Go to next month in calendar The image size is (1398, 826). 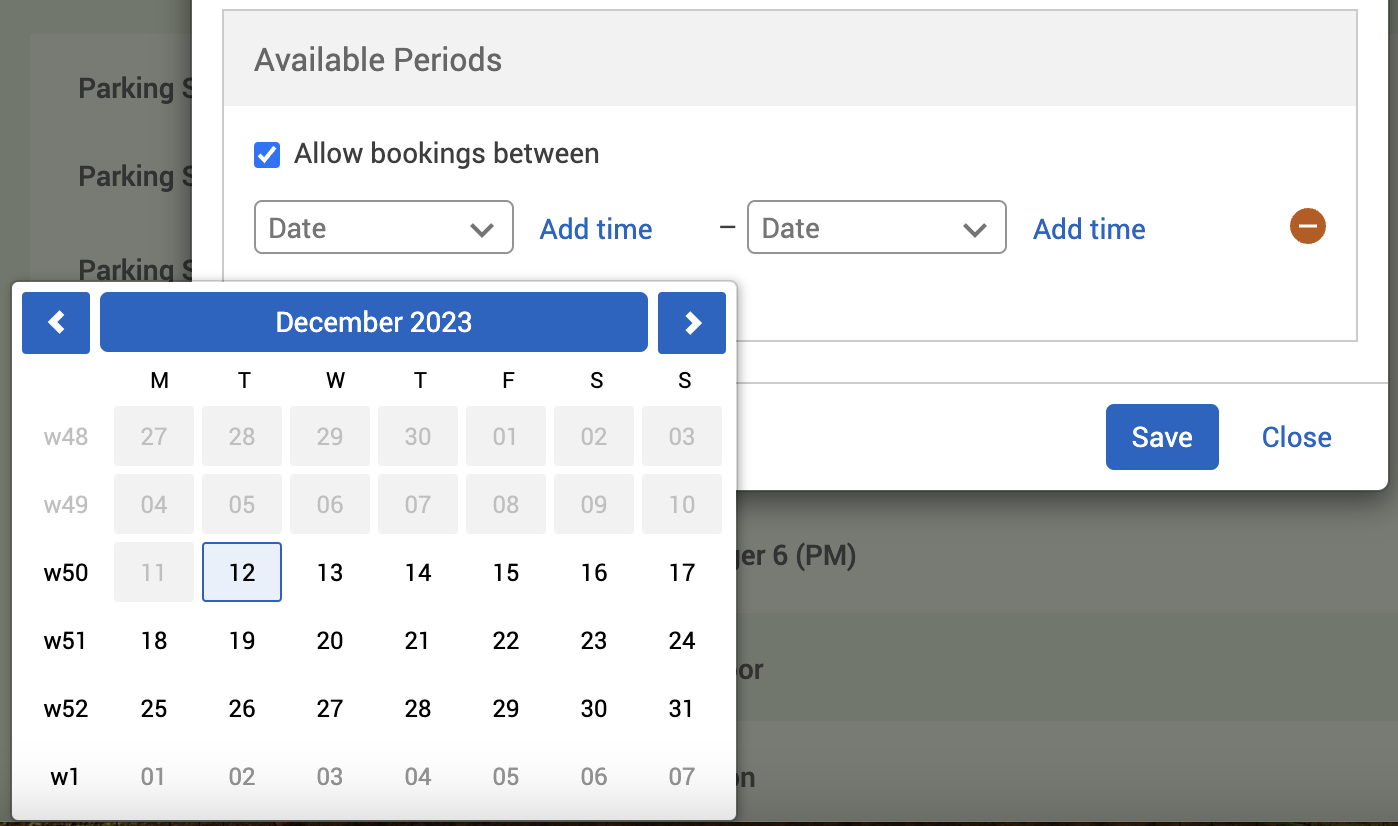coord(692,323)
